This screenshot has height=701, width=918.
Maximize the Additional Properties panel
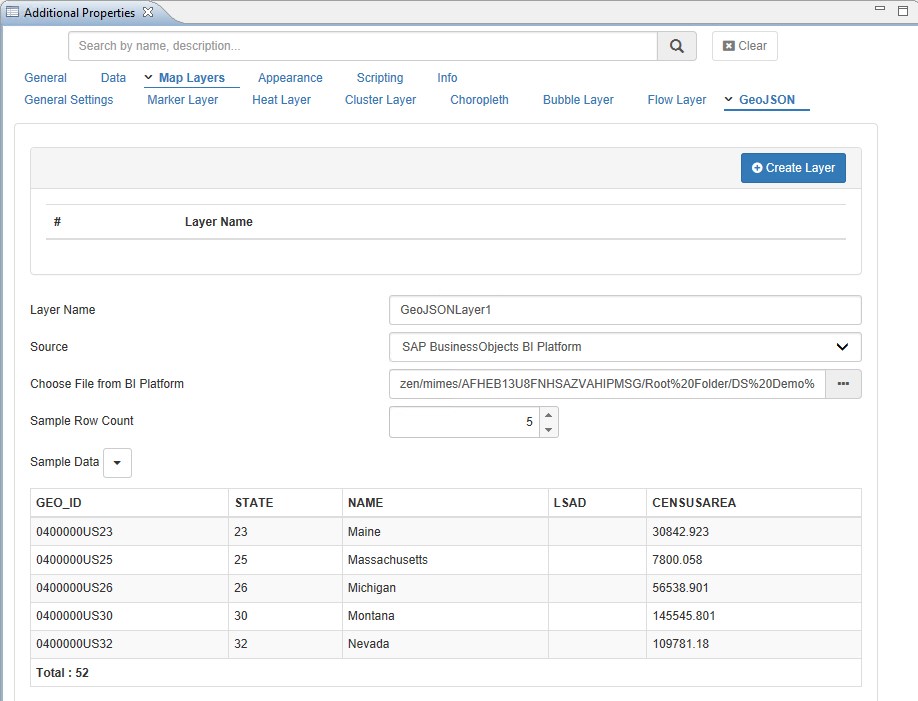pos(902,9)
